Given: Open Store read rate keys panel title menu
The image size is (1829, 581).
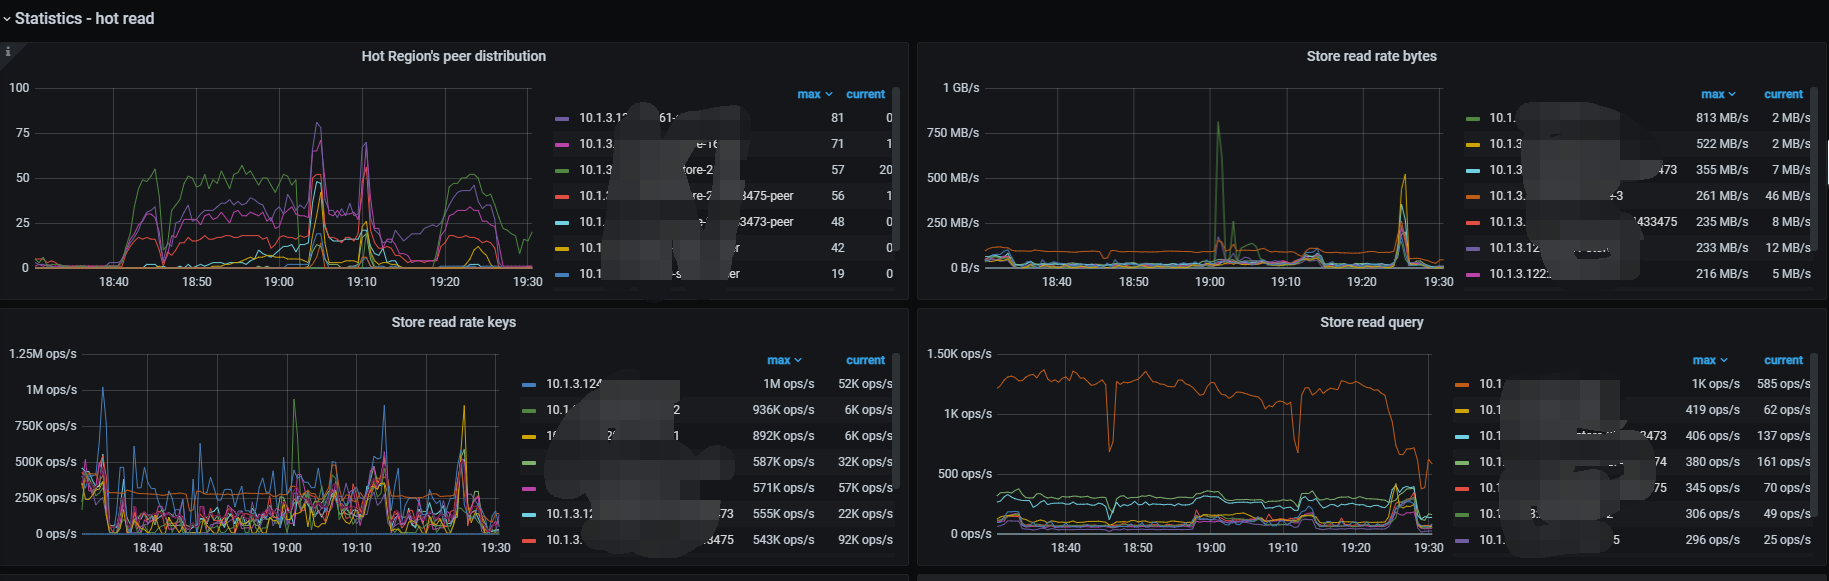Looking at the screenshot, I should (453, 322).
